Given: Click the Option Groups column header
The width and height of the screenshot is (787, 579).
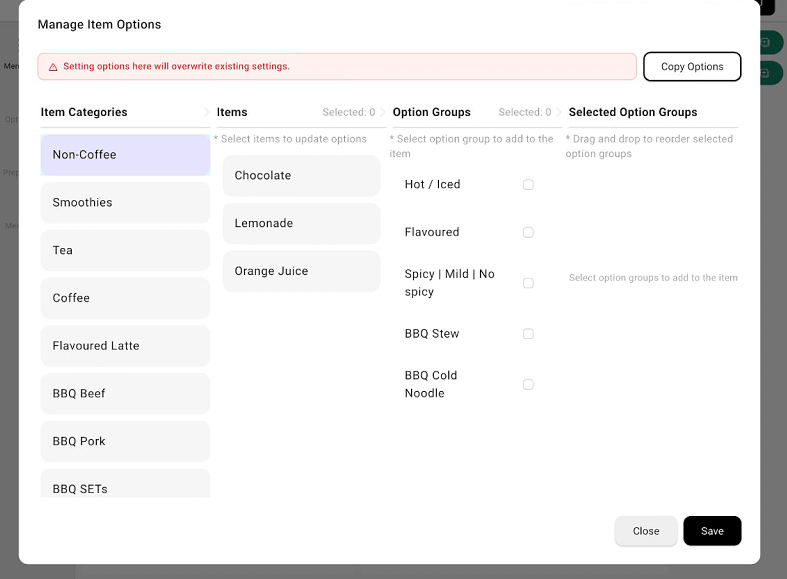Looking at the screenshot, I should pos(432,112).
